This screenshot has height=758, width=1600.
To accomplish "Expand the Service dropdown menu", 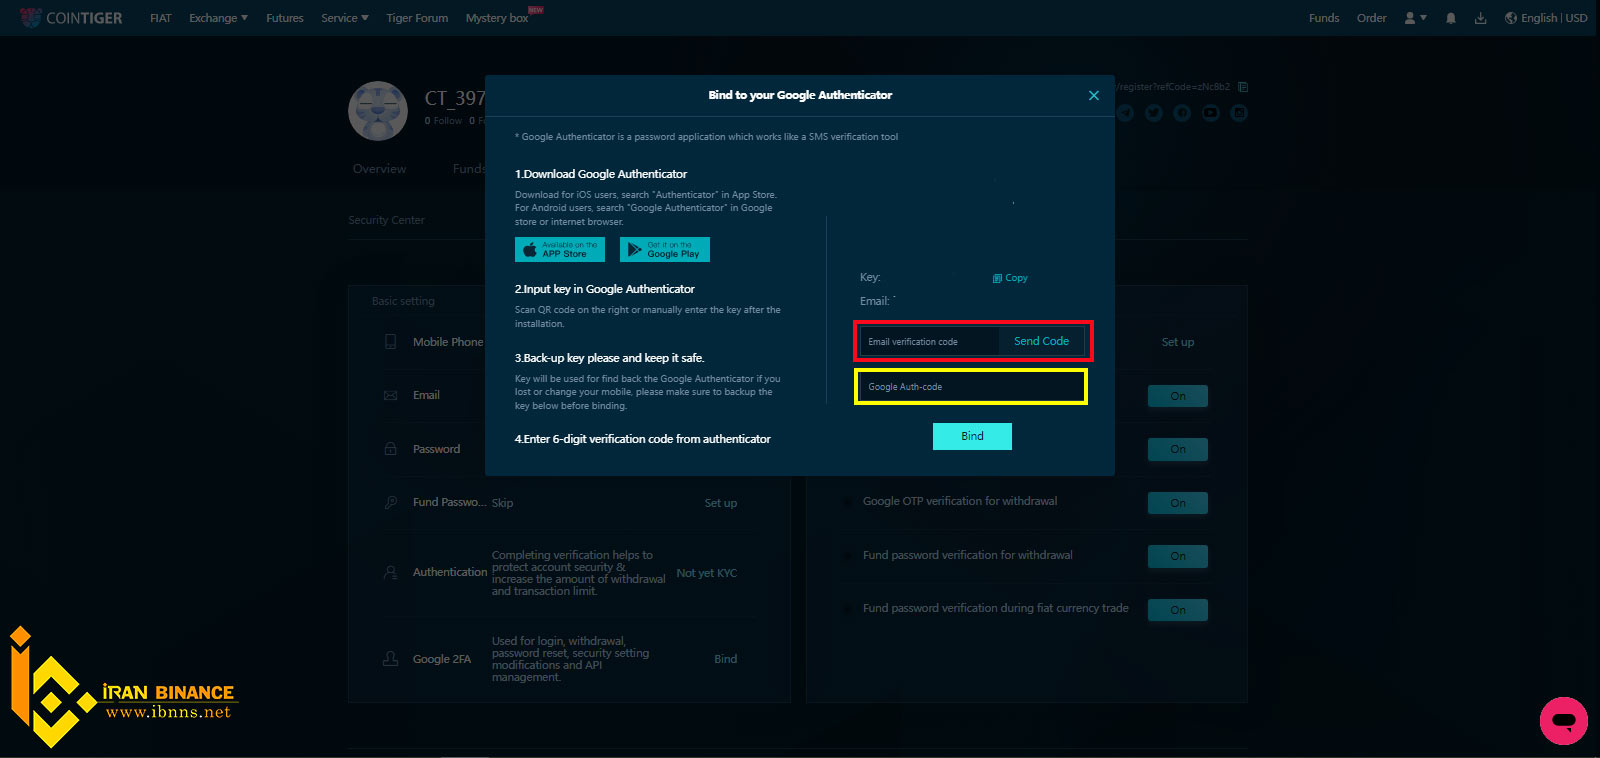I will [x=345, y=18].
